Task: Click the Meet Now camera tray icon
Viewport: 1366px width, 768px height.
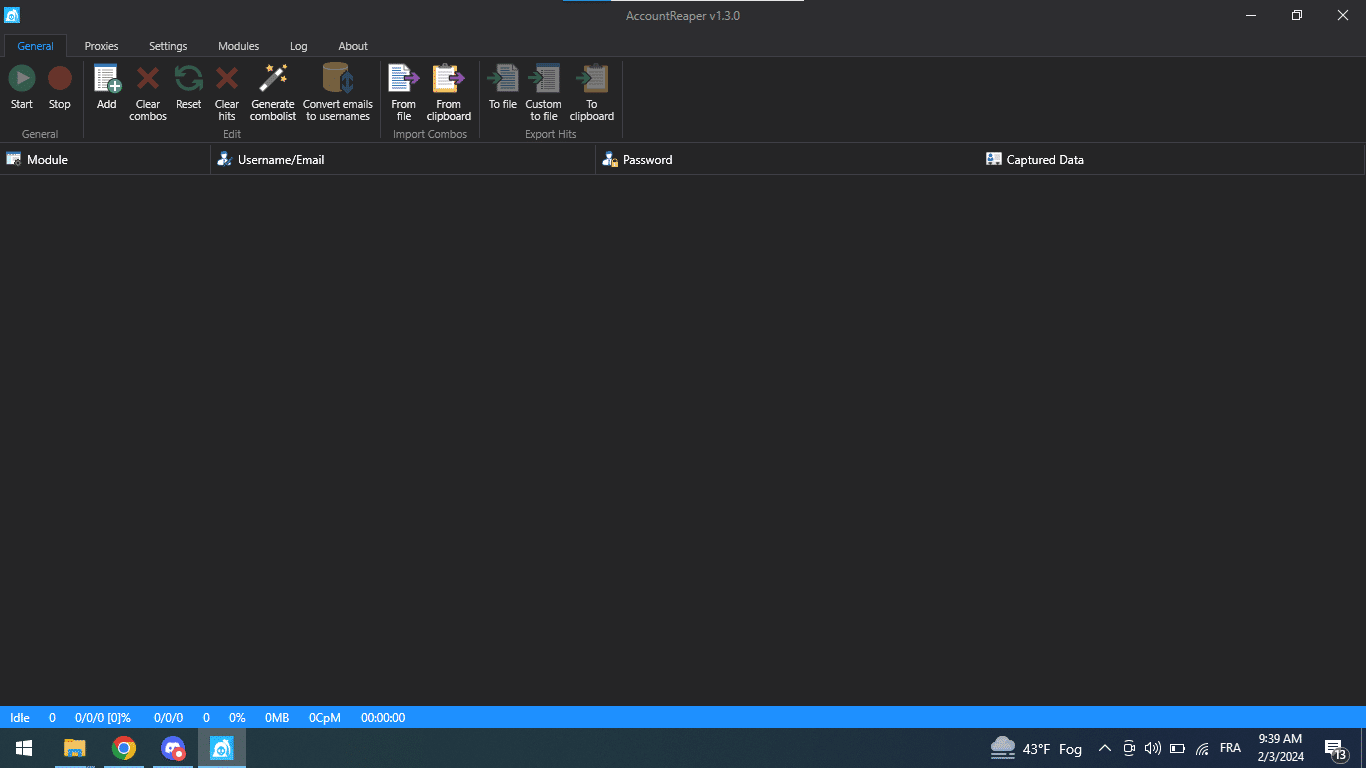Action: (1129, 748)
